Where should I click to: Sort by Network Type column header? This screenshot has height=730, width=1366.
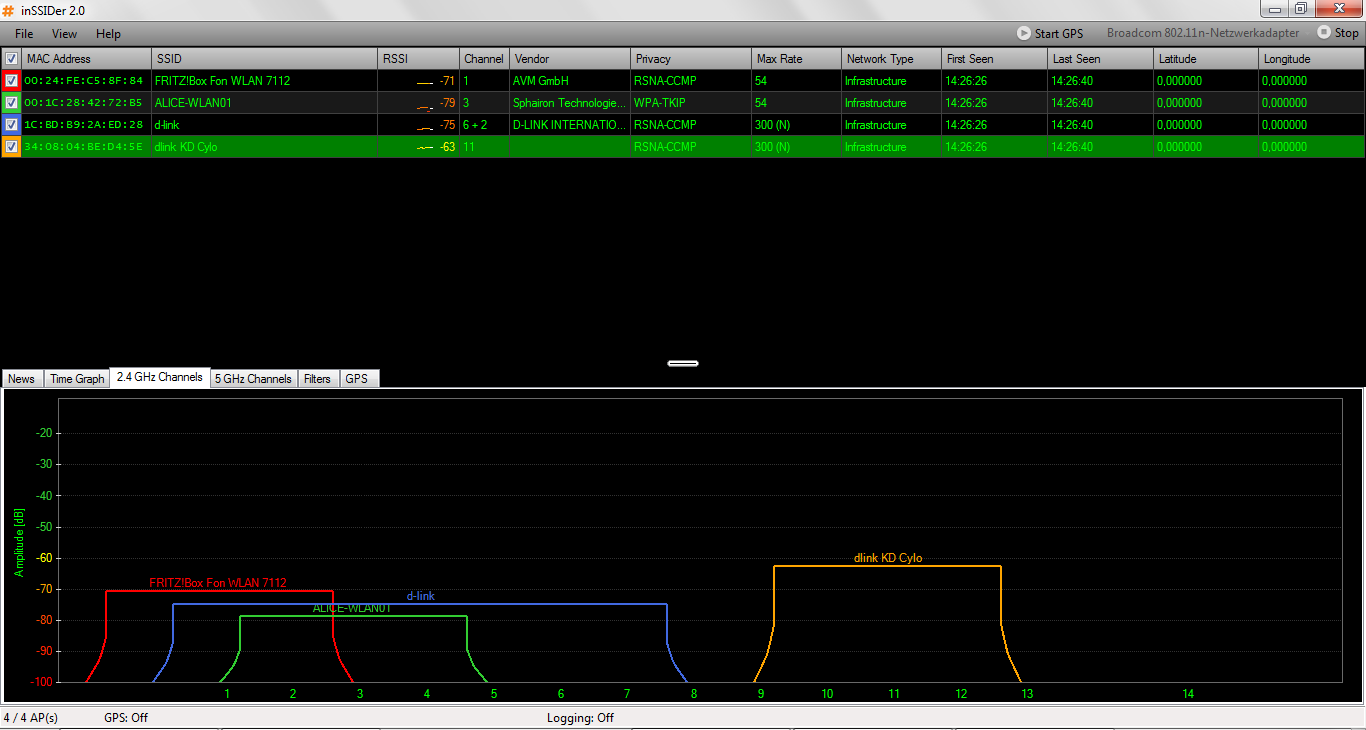pos(891,59)
